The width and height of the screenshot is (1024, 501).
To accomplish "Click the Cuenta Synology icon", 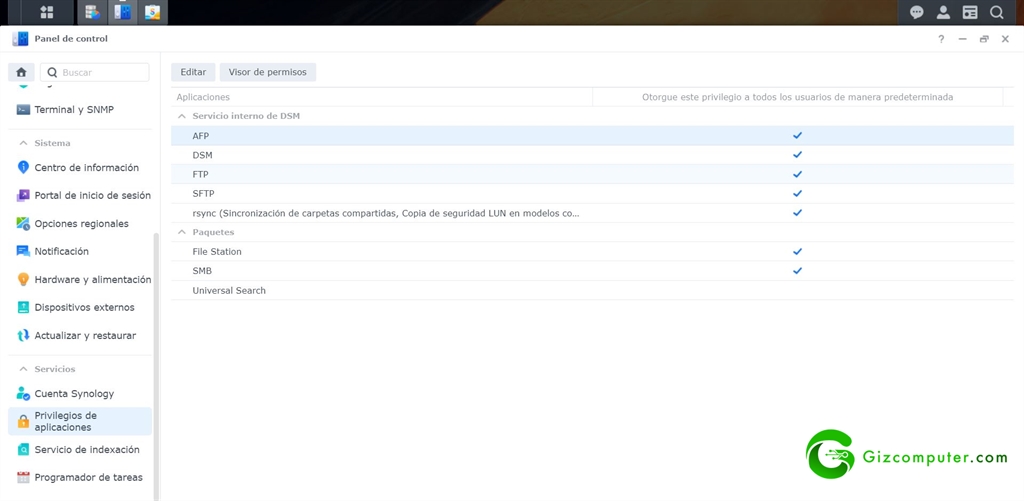I will [24, 394].
